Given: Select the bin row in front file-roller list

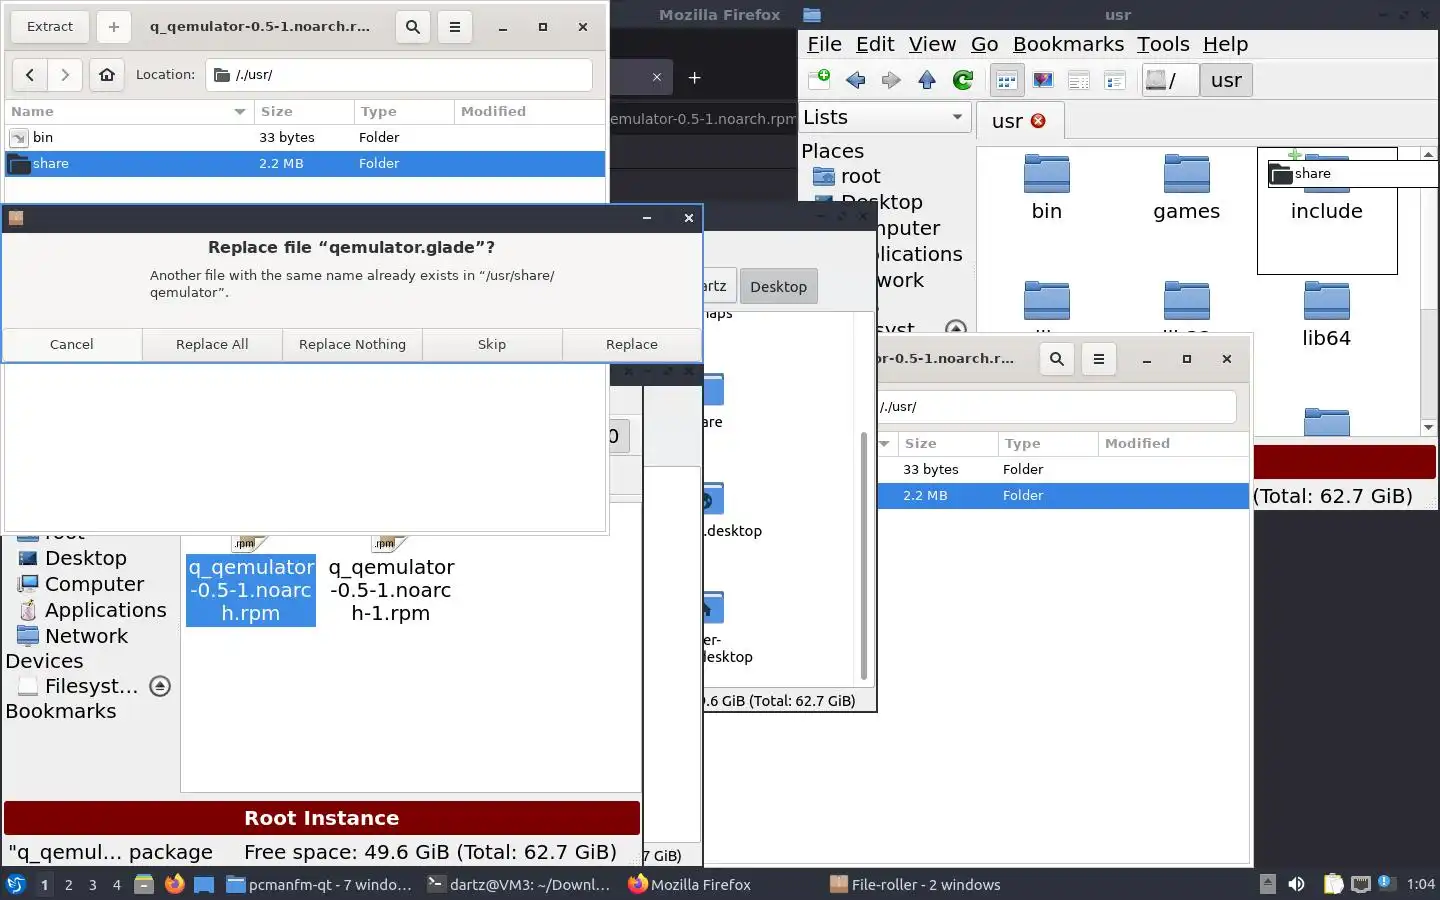Looking at the screenshot, I should tap(305, 137).
